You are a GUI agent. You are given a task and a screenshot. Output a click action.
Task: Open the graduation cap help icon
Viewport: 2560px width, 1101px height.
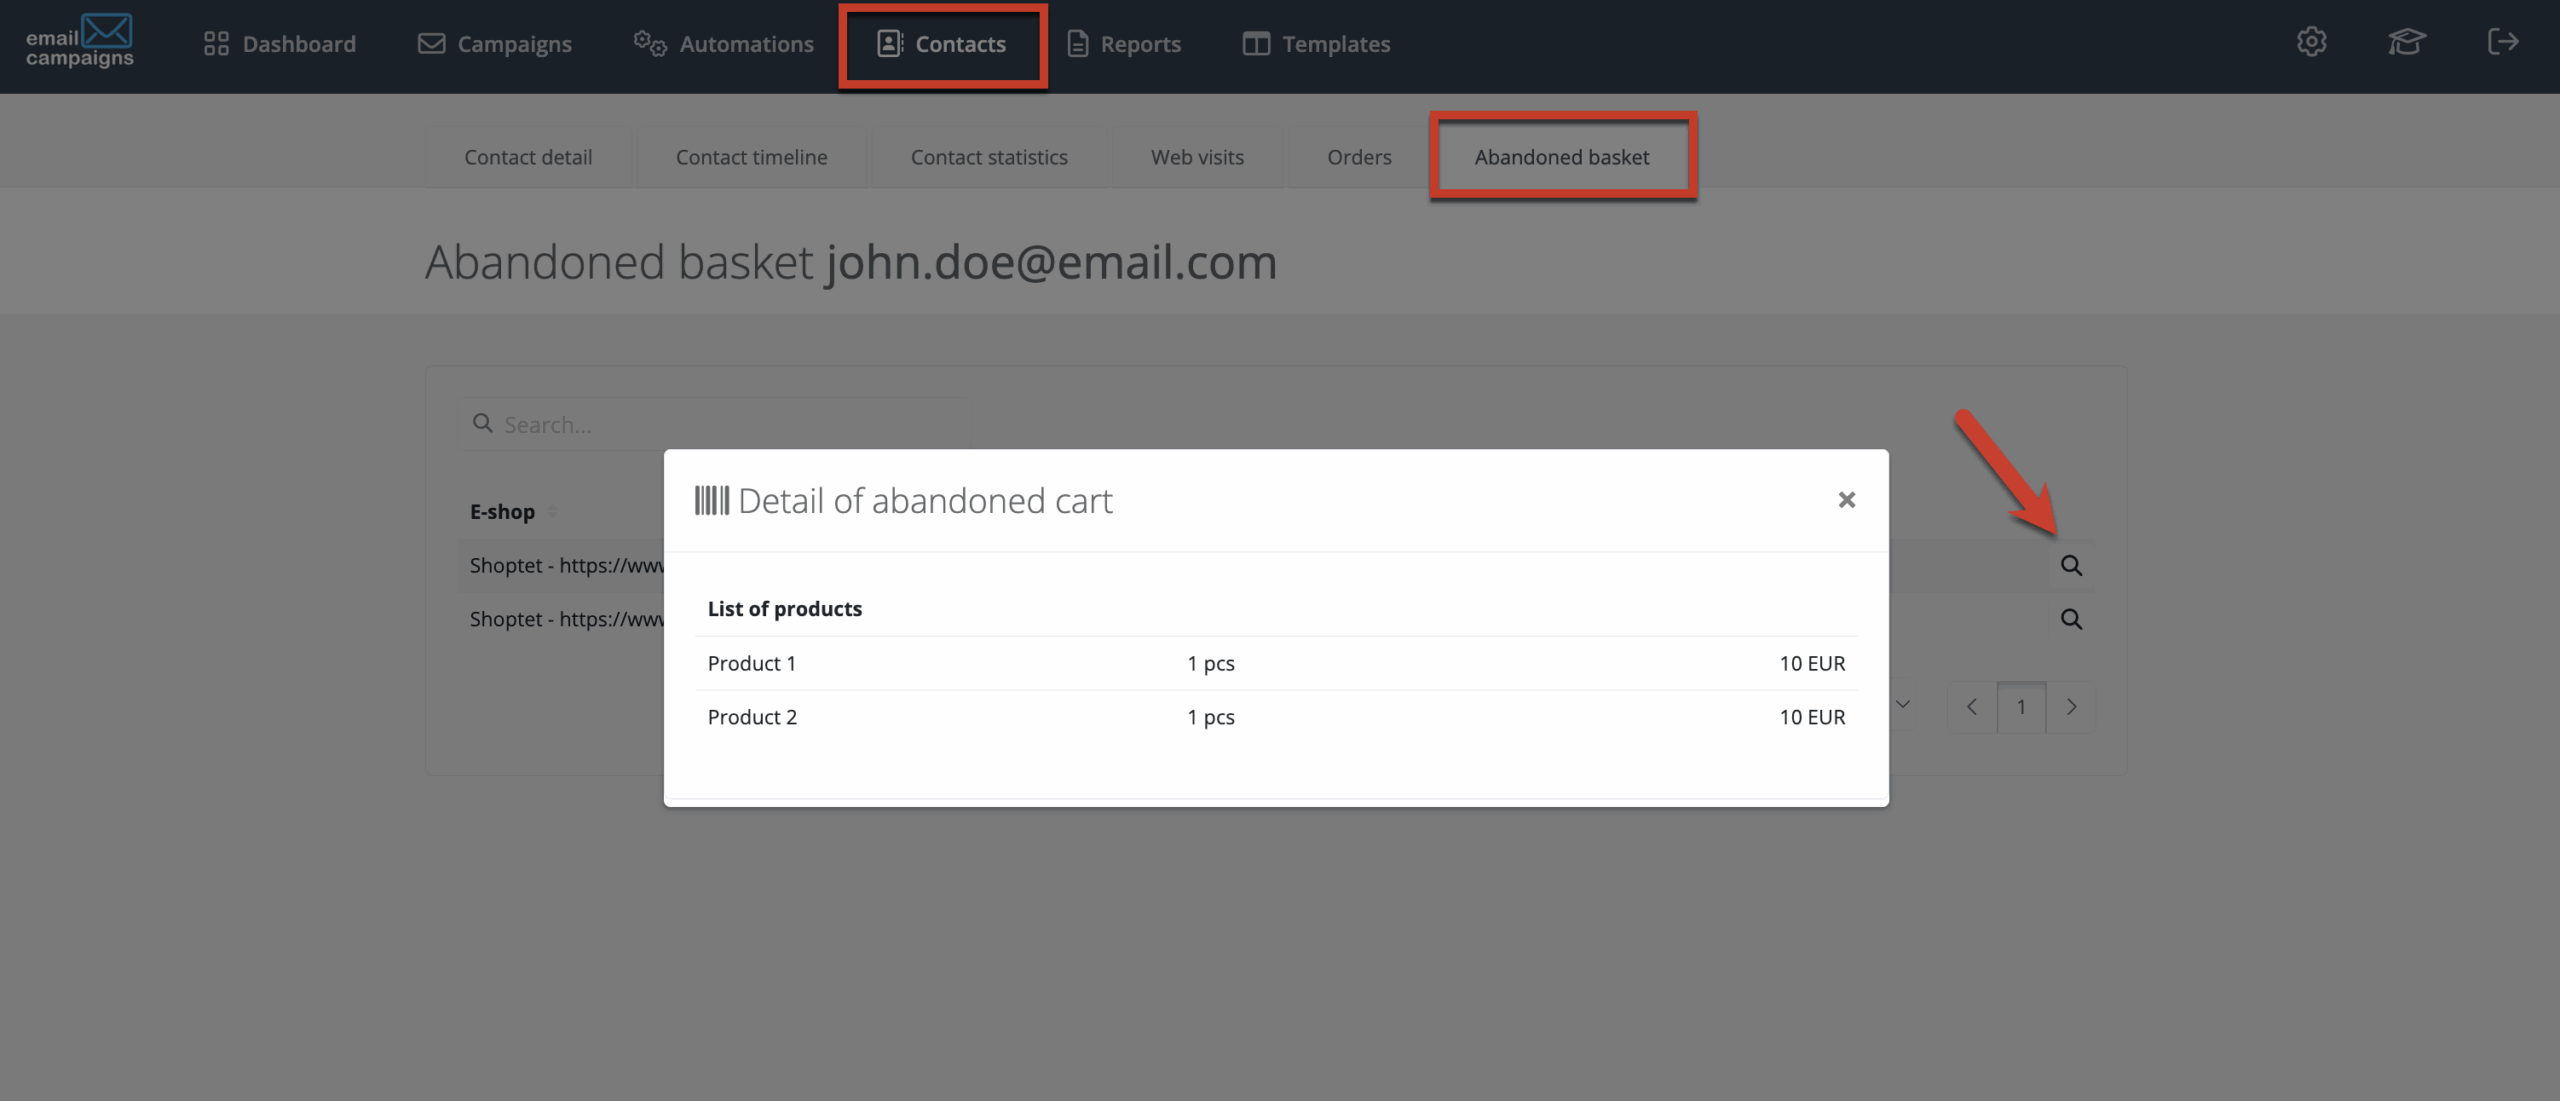coord(2406,42)
